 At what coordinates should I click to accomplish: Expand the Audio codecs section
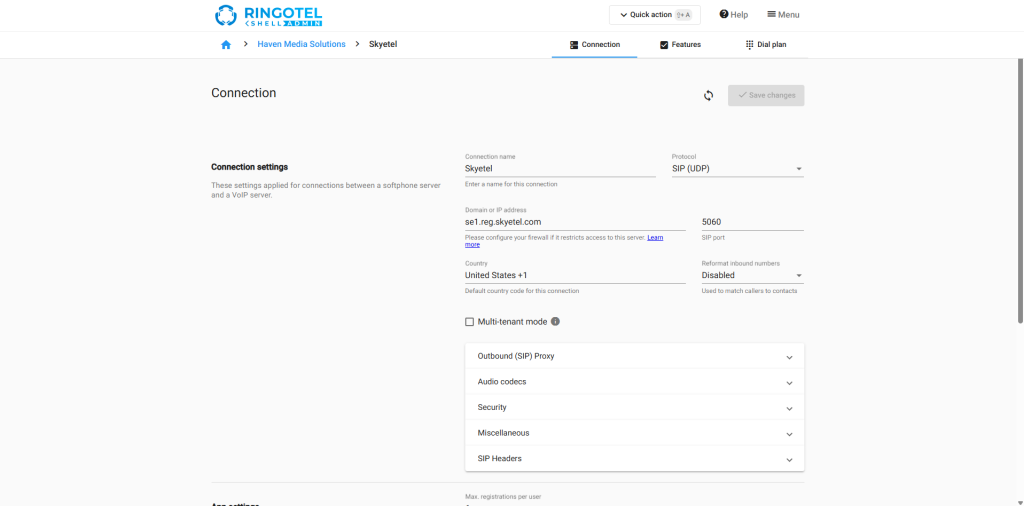coord(634,382)
